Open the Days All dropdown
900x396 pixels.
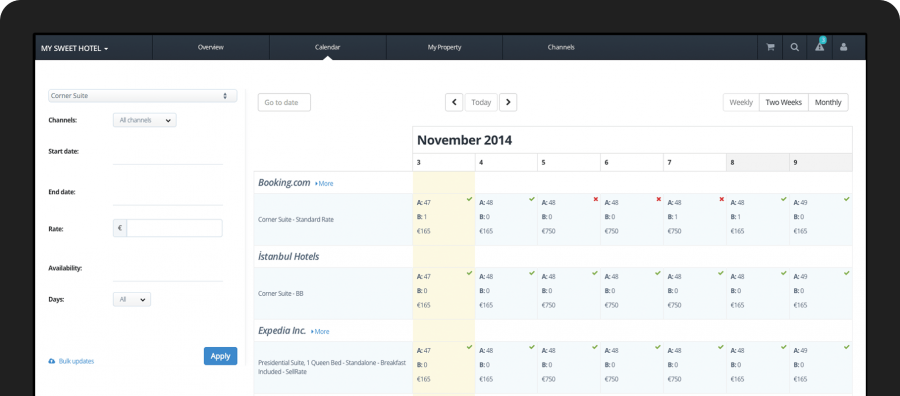(x=132, y=300)
